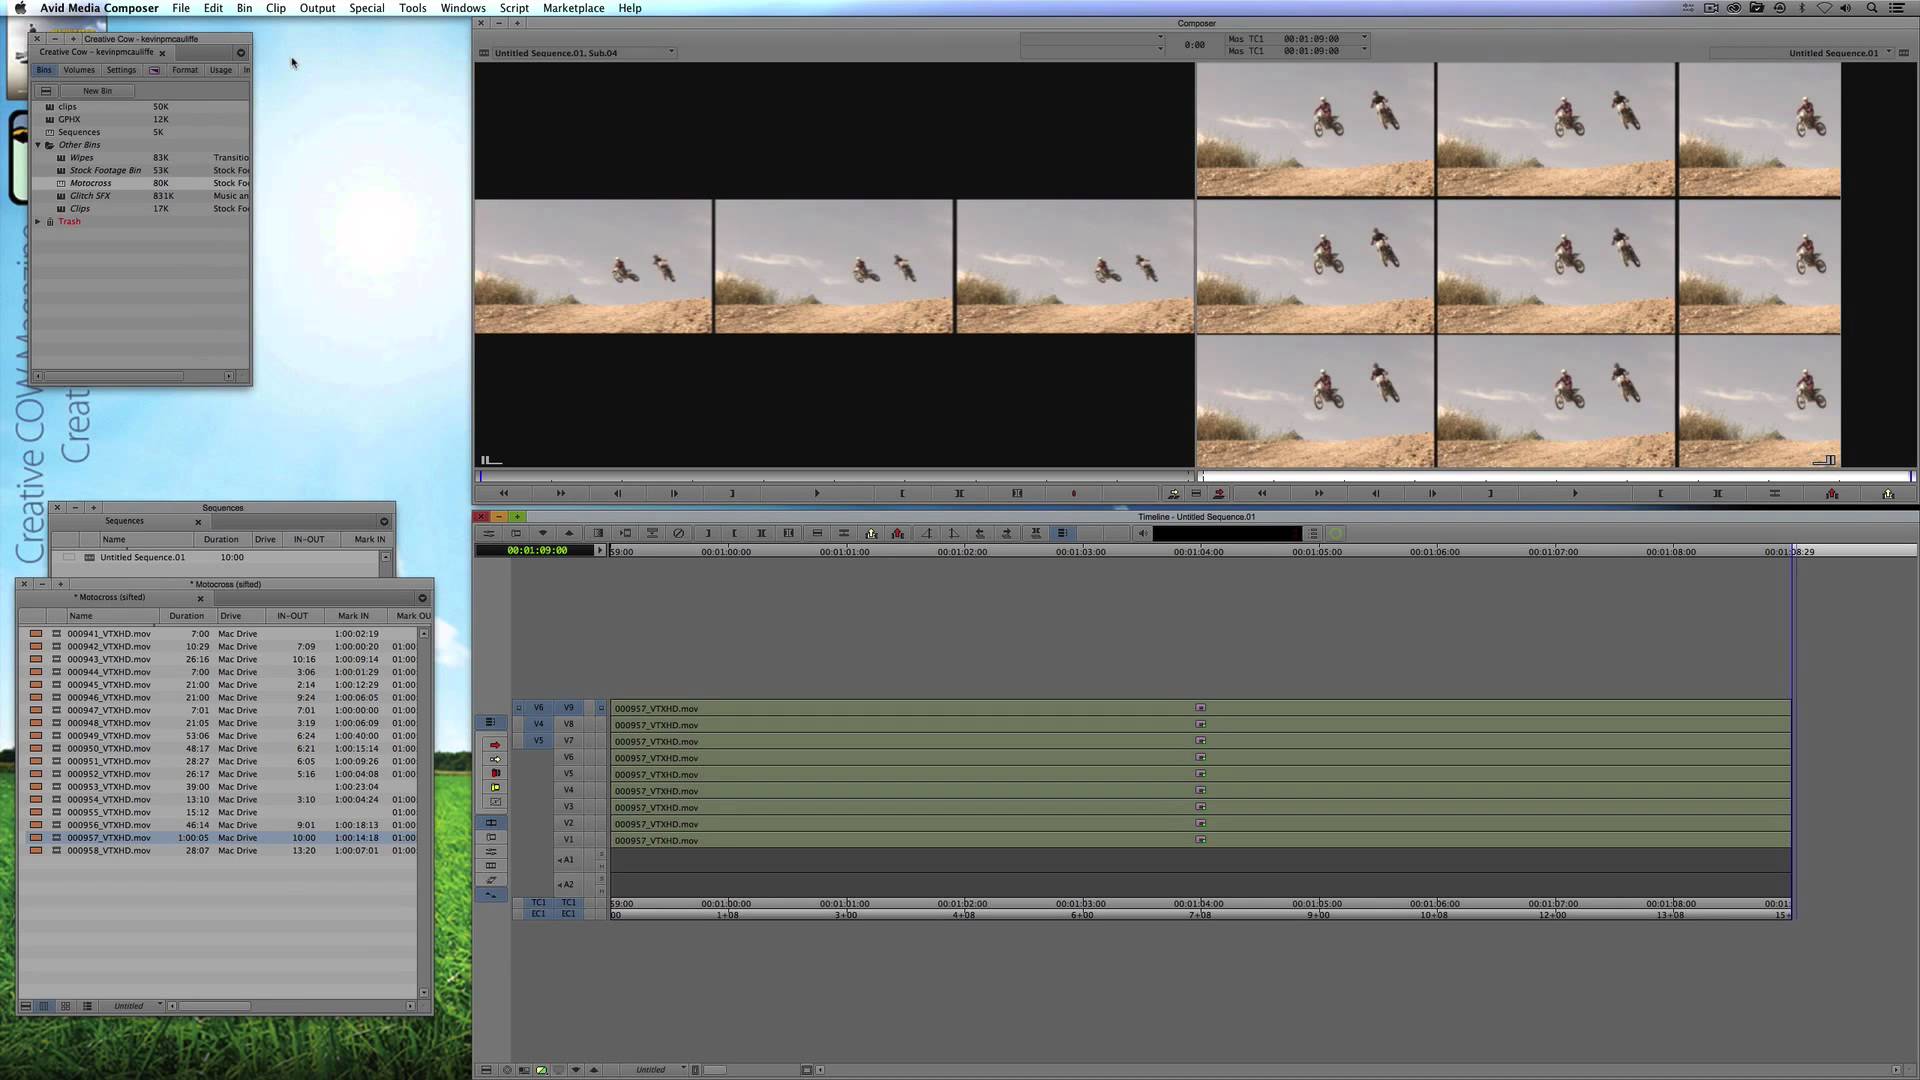Click Remove Effect icon in timeline toolbar
This screenshot has height=1080, width=1920.
tap(679, 533)
